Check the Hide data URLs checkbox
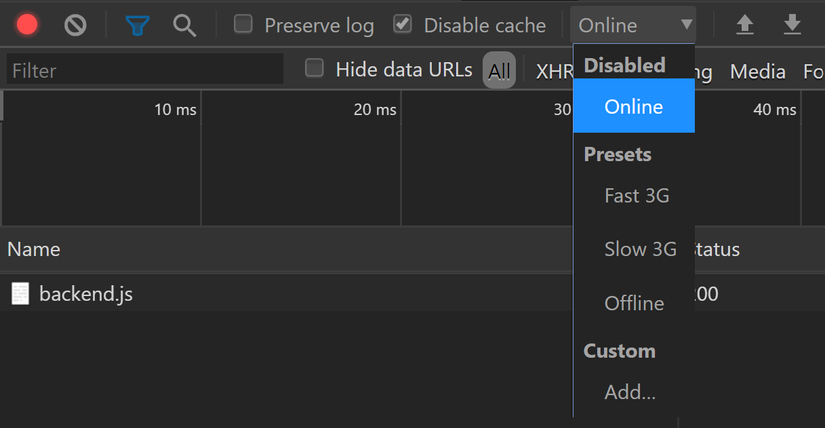This screenshot has width=825, height=428. point(314,69)
